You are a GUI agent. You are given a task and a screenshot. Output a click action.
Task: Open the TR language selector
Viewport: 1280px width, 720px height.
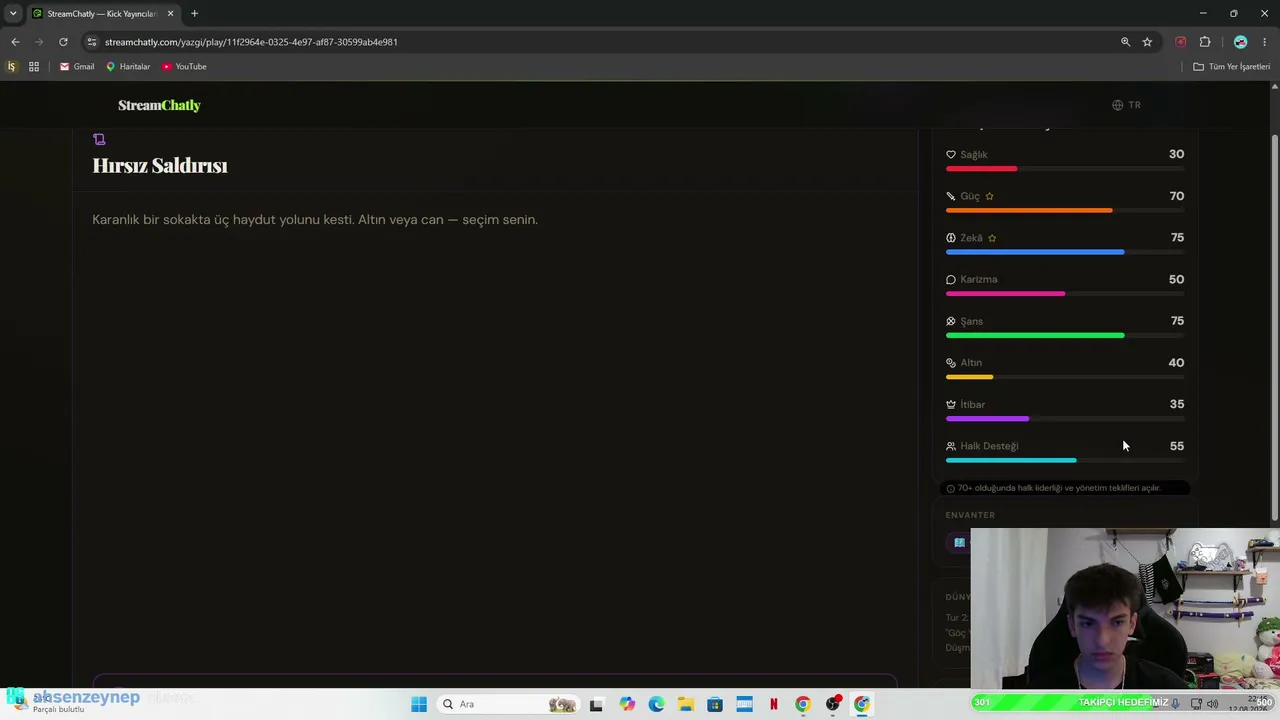point(1126,105)
